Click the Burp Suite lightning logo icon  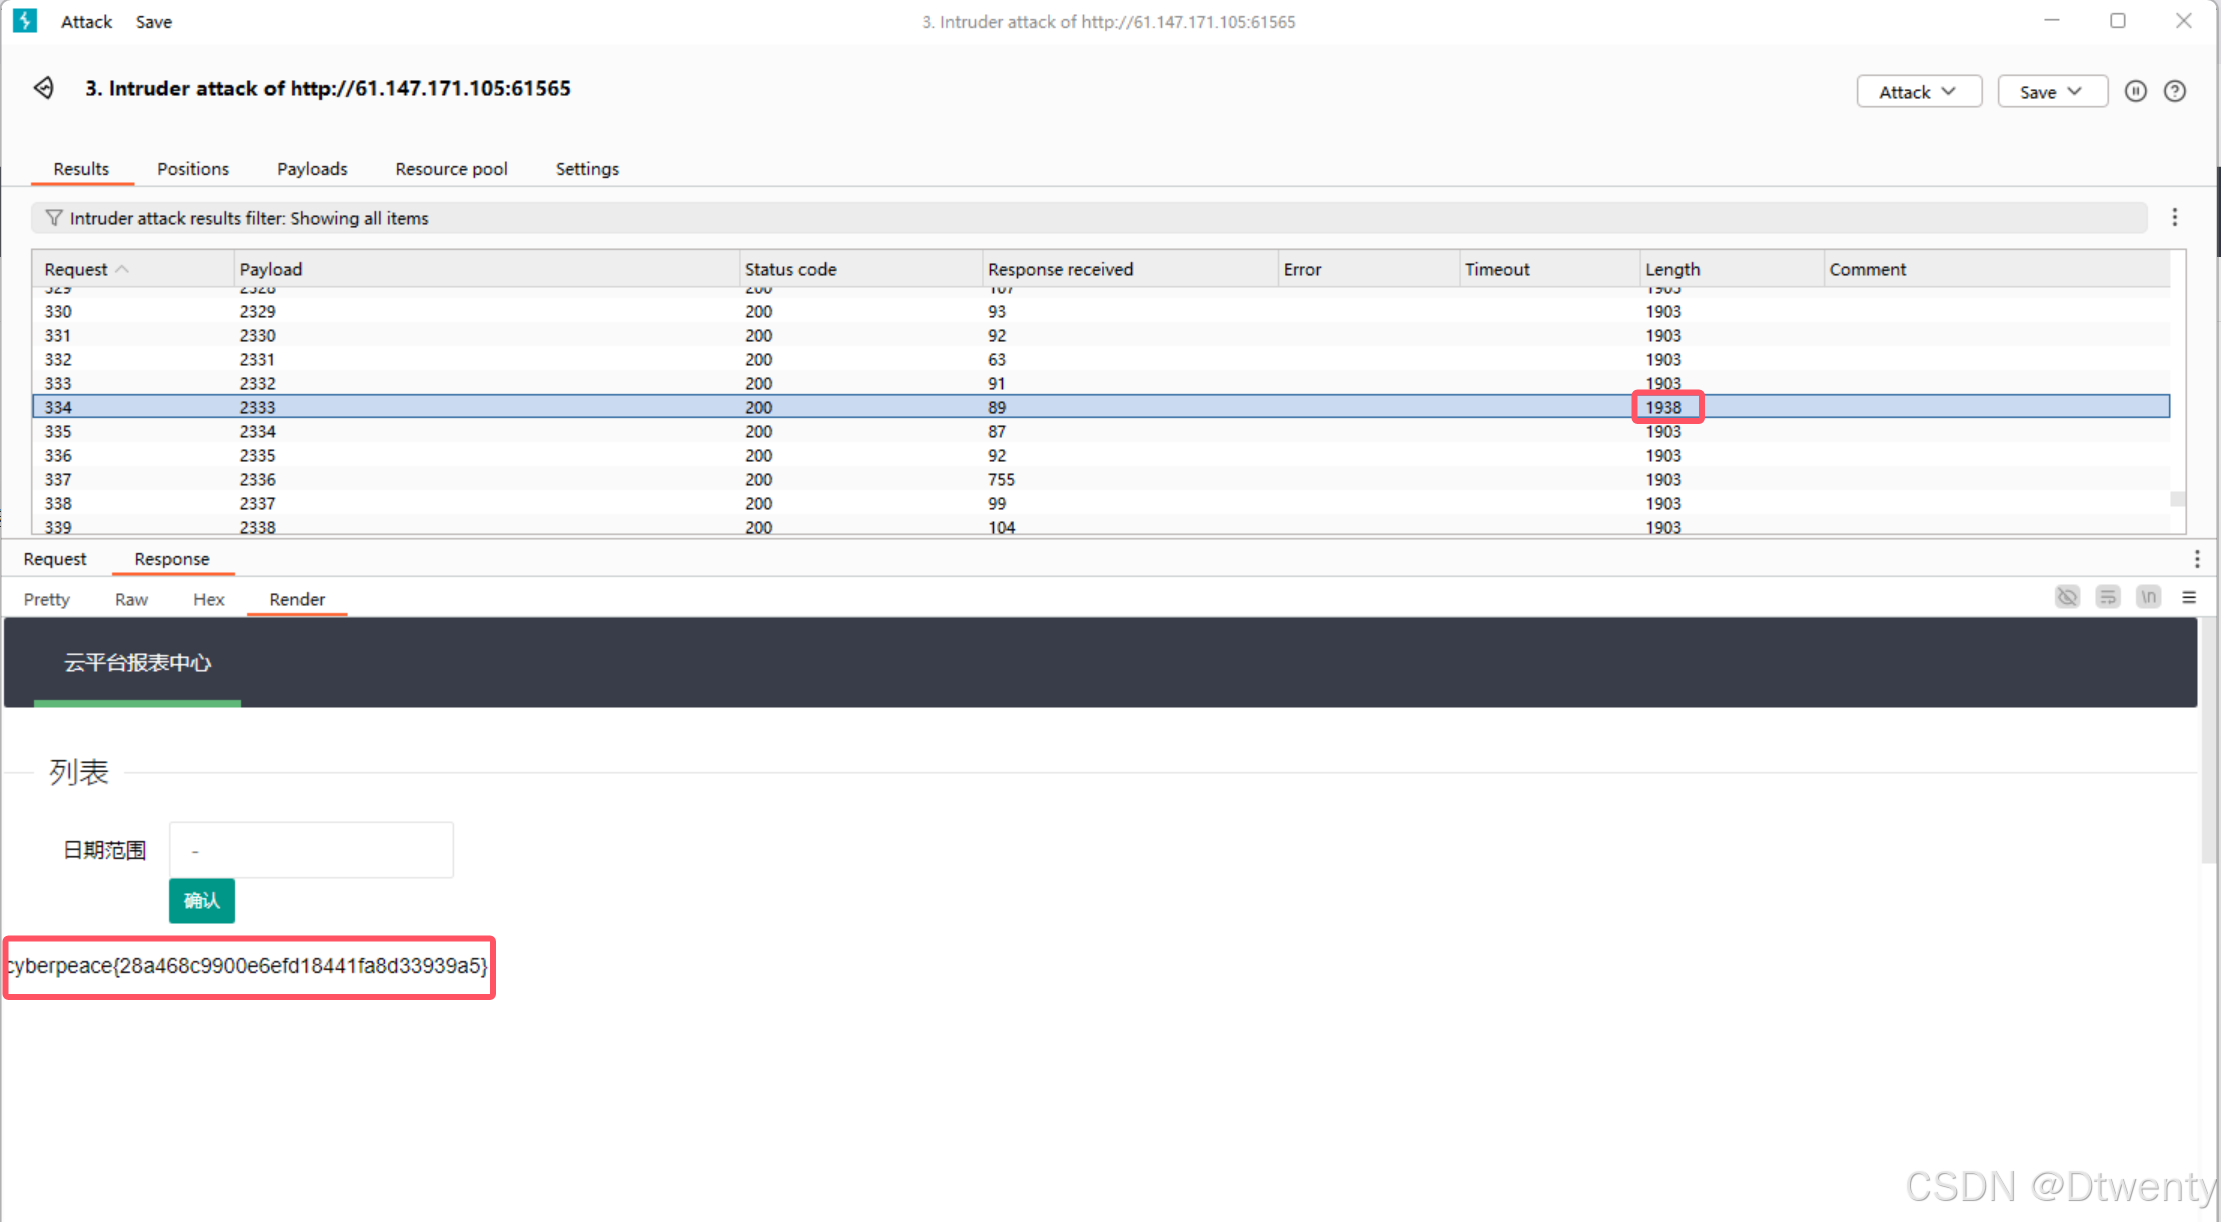pos(25,21)
